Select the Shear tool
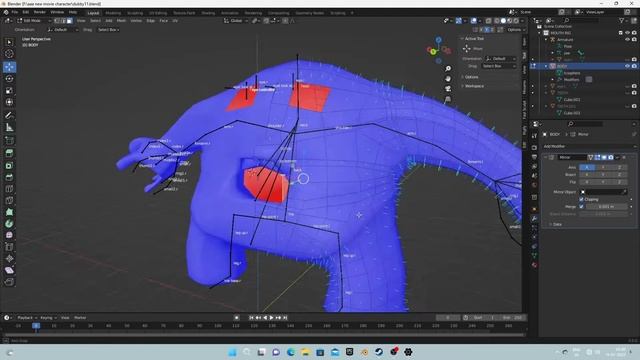 point(9,270)
